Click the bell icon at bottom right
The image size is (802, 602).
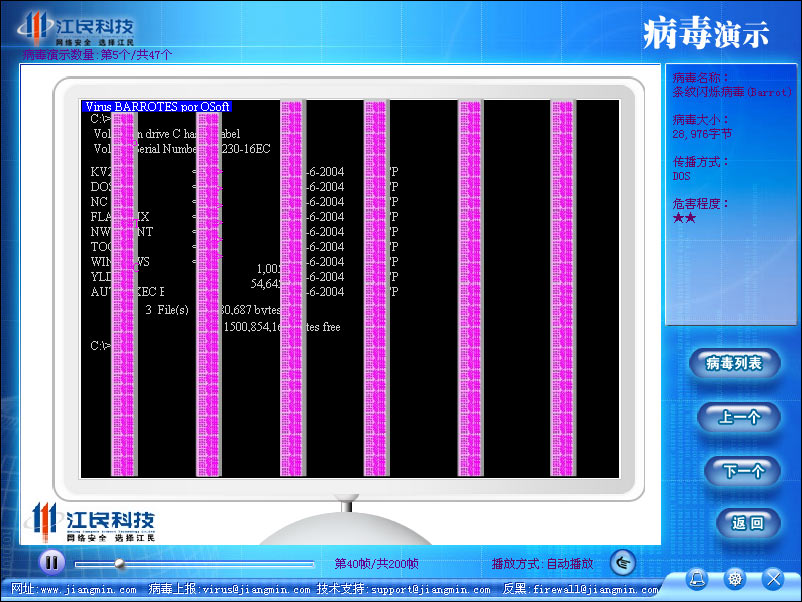tap(697, 578)
